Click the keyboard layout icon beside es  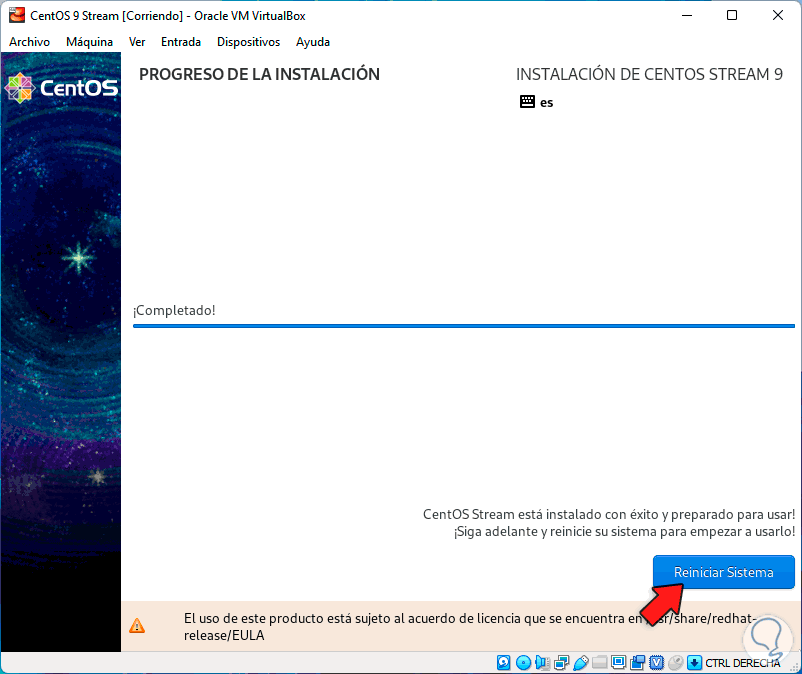[527, 102]
